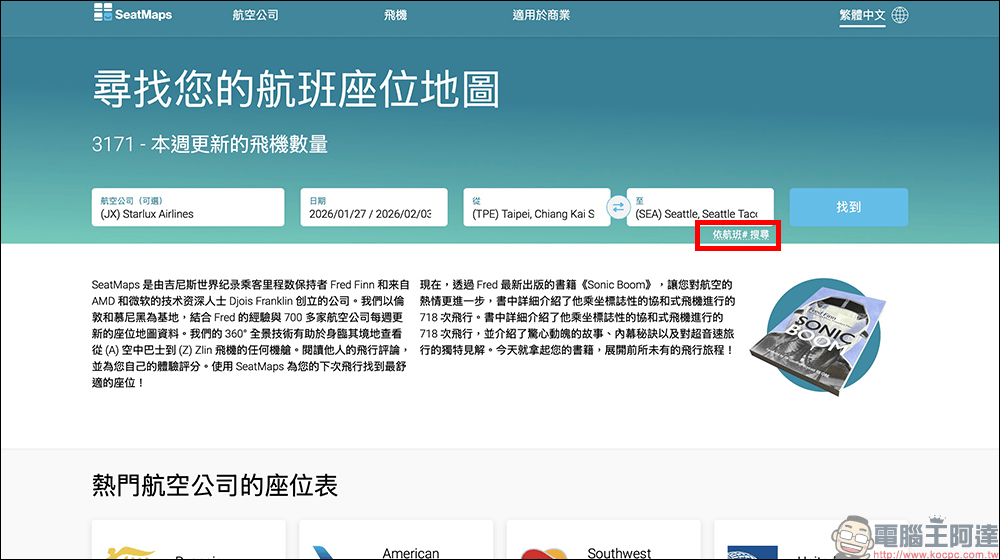Click the 熱門航空公司的座位表 heading

coord(214,485)
